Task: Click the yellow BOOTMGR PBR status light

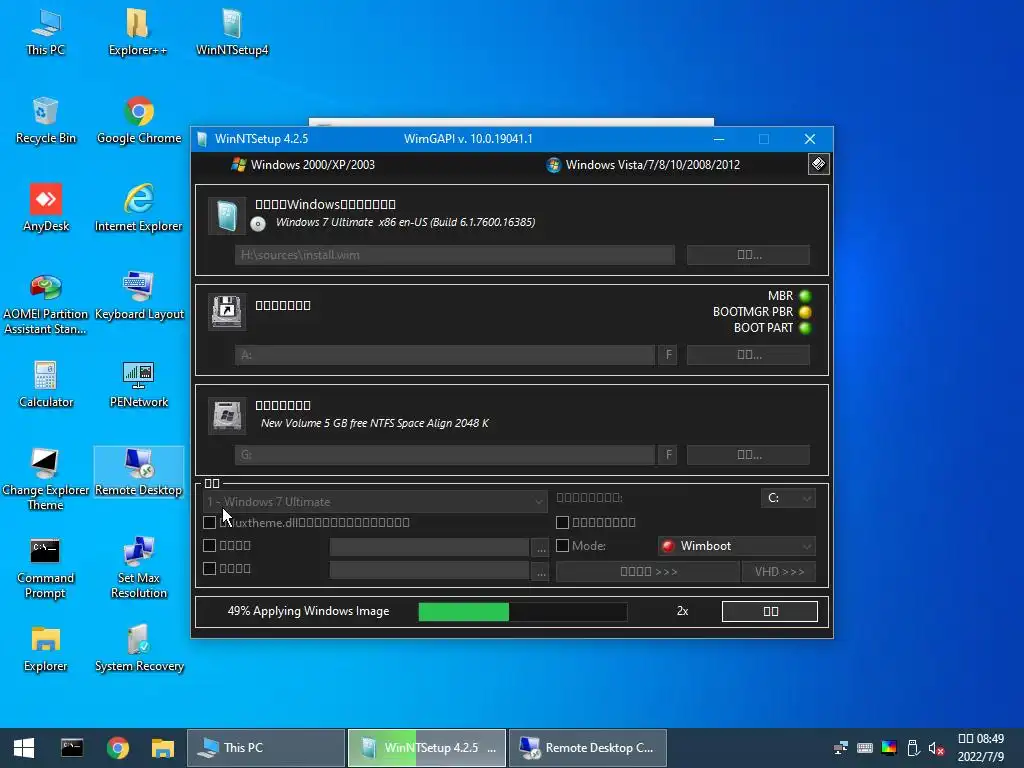Action: (805, 312)
